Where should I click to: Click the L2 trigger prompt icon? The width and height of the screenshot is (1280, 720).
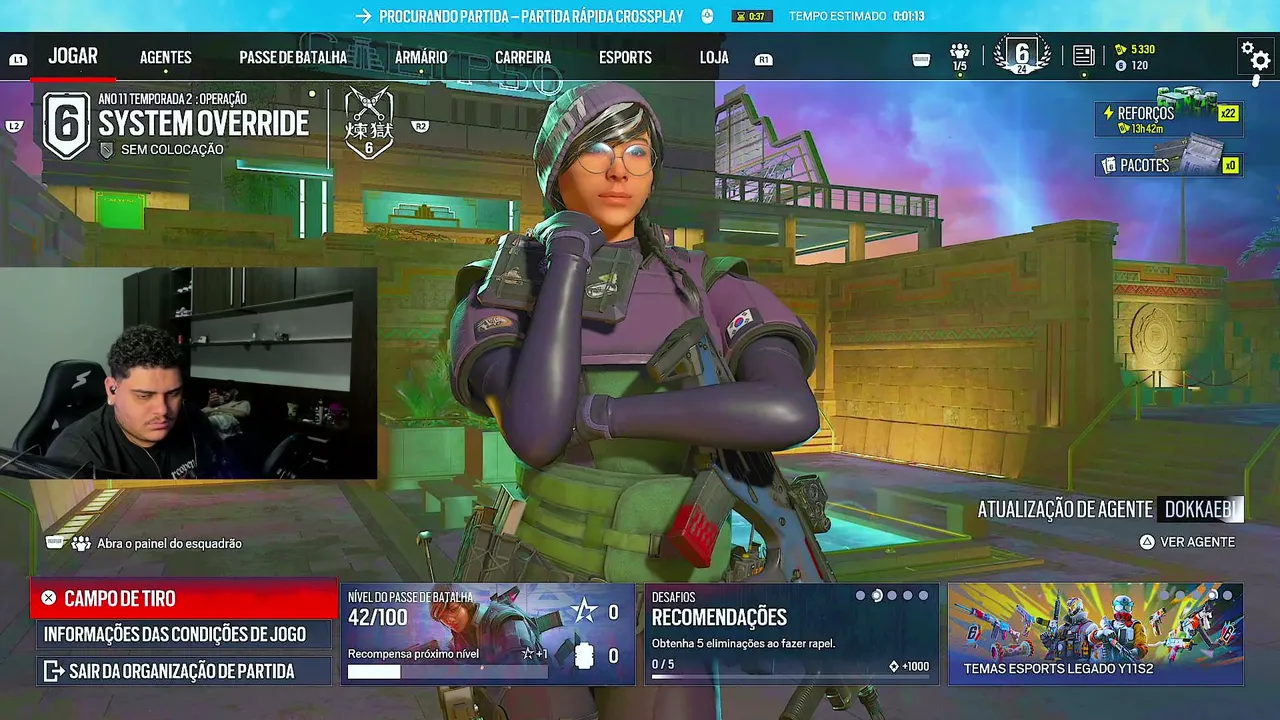[14, 126]
